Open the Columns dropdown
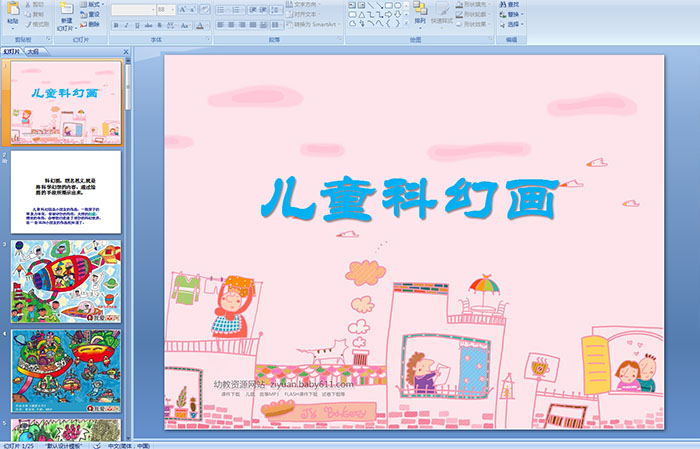Image resolution: width=700 pixels, height=449 pixels. tap(277, 25)
